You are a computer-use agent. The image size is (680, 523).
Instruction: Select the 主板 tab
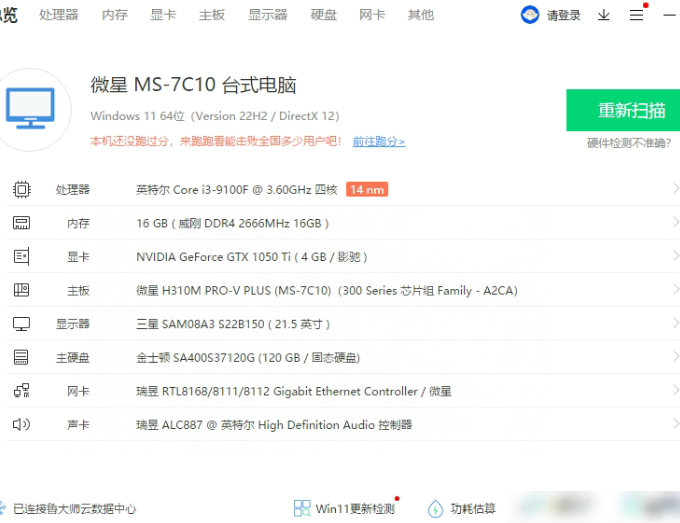[x=212, y=15]
